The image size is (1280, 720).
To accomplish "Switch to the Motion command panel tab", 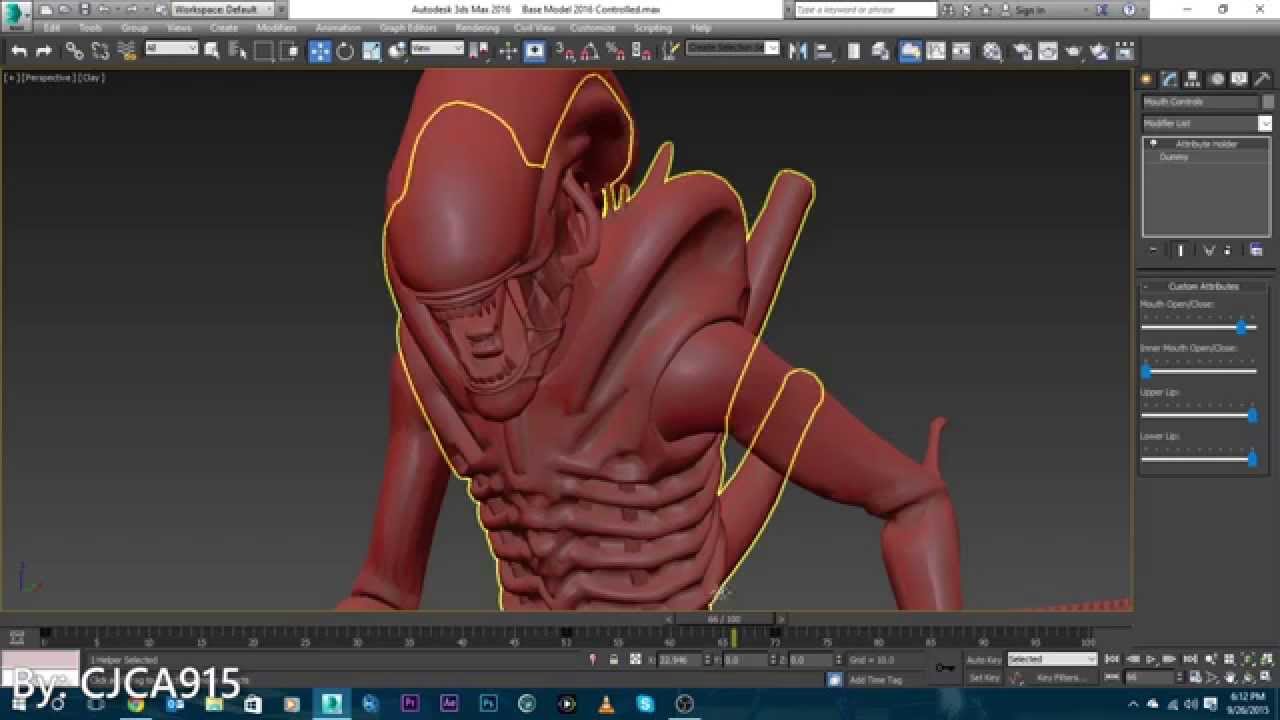I will pos(1216,79).
